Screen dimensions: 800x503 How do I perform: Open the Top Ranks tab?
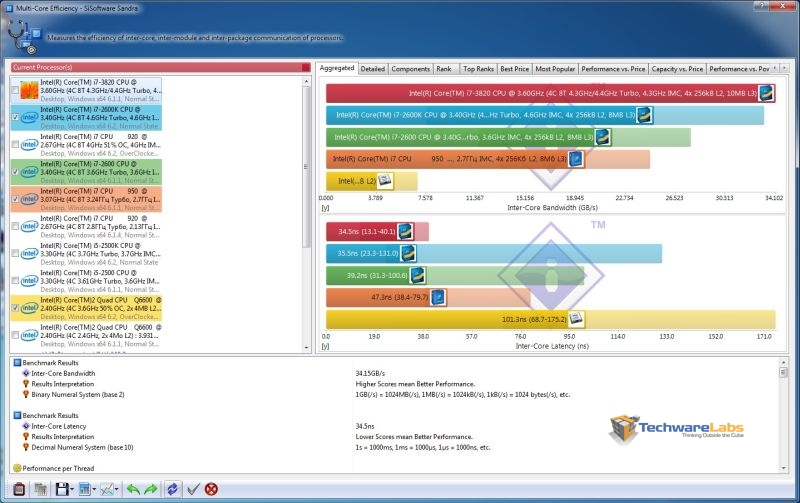click(479, 69)
